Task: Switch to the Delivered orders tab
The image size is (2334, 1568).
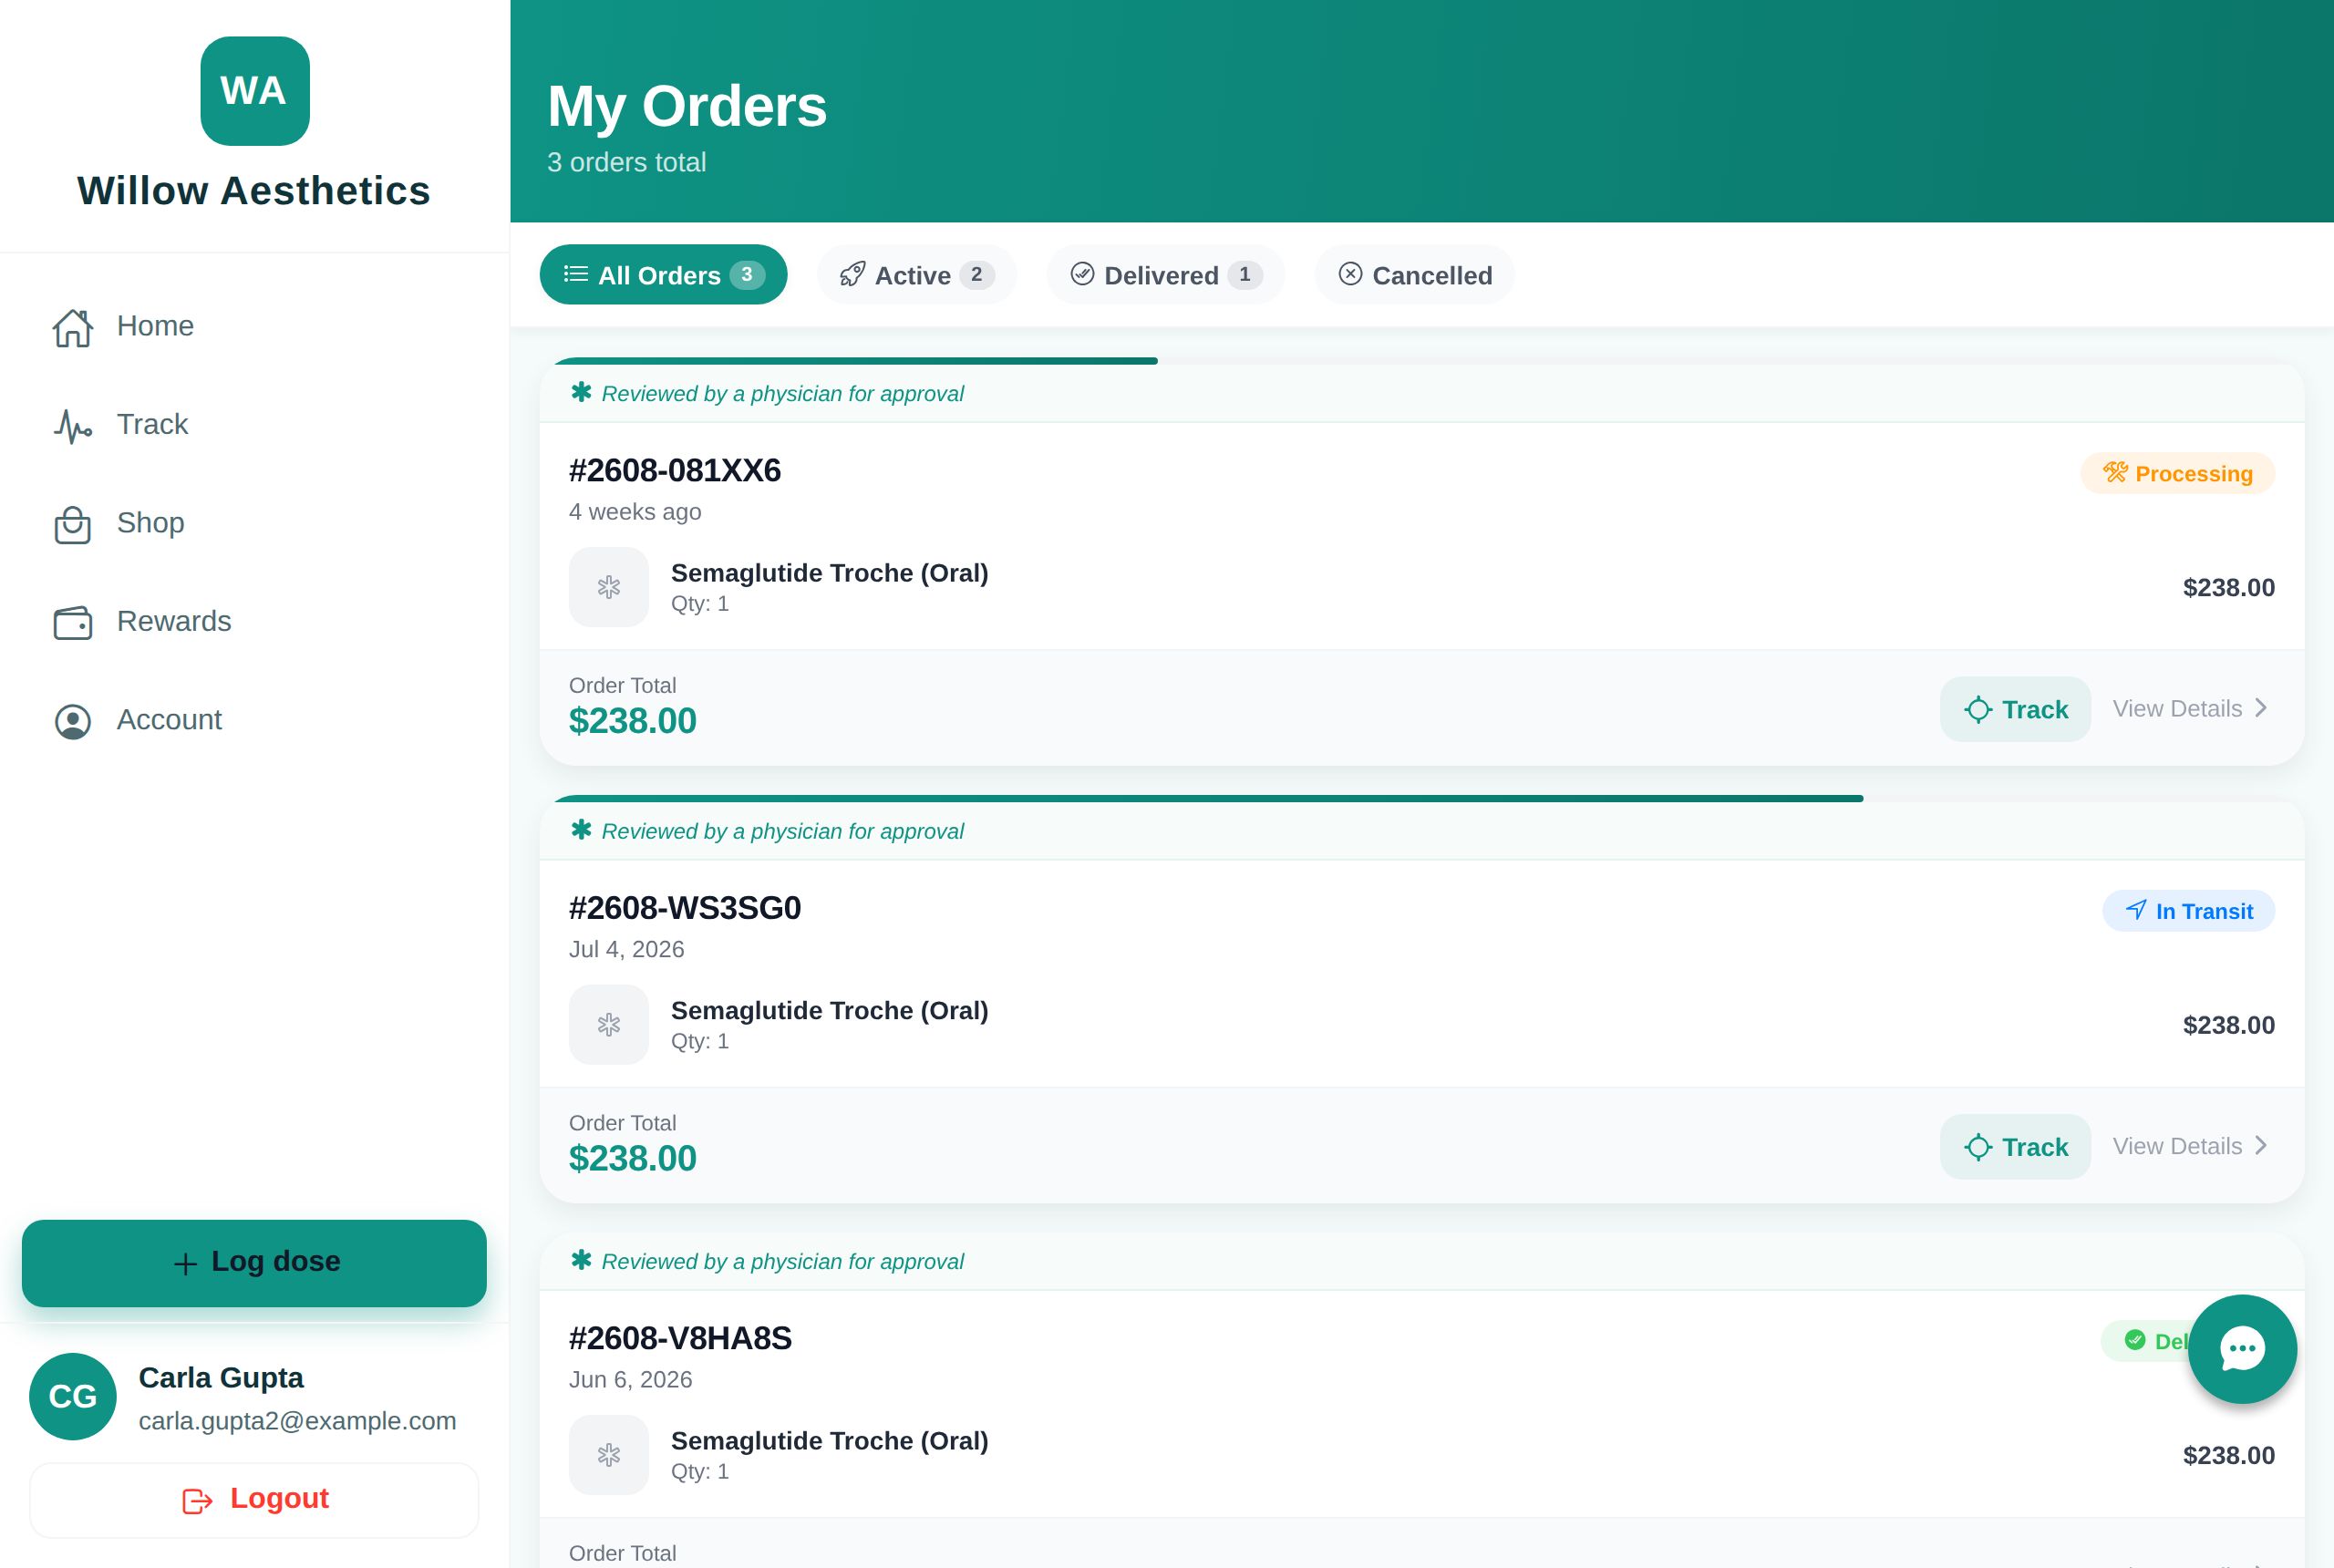Action: point(1166,275)
